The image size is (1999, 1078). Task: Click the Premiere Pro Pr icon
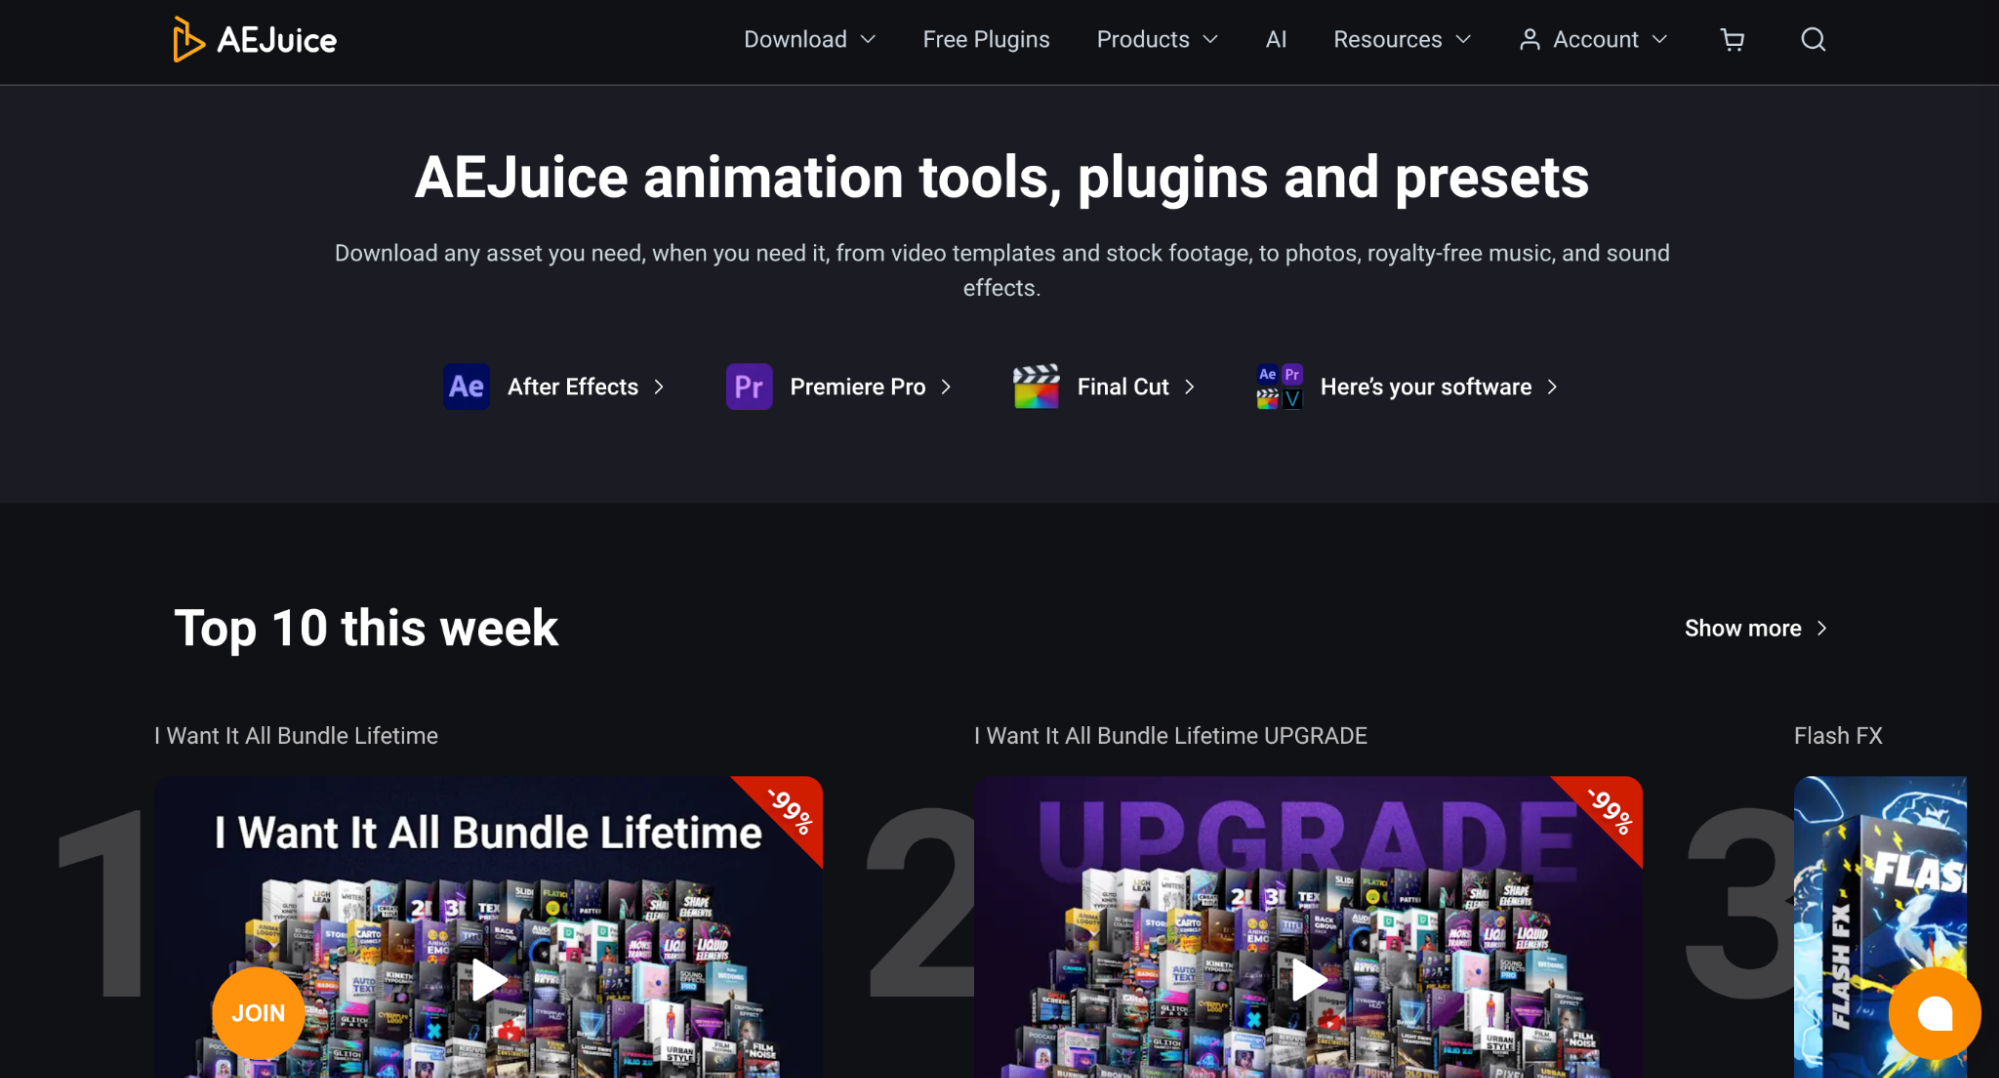[749, 387]
